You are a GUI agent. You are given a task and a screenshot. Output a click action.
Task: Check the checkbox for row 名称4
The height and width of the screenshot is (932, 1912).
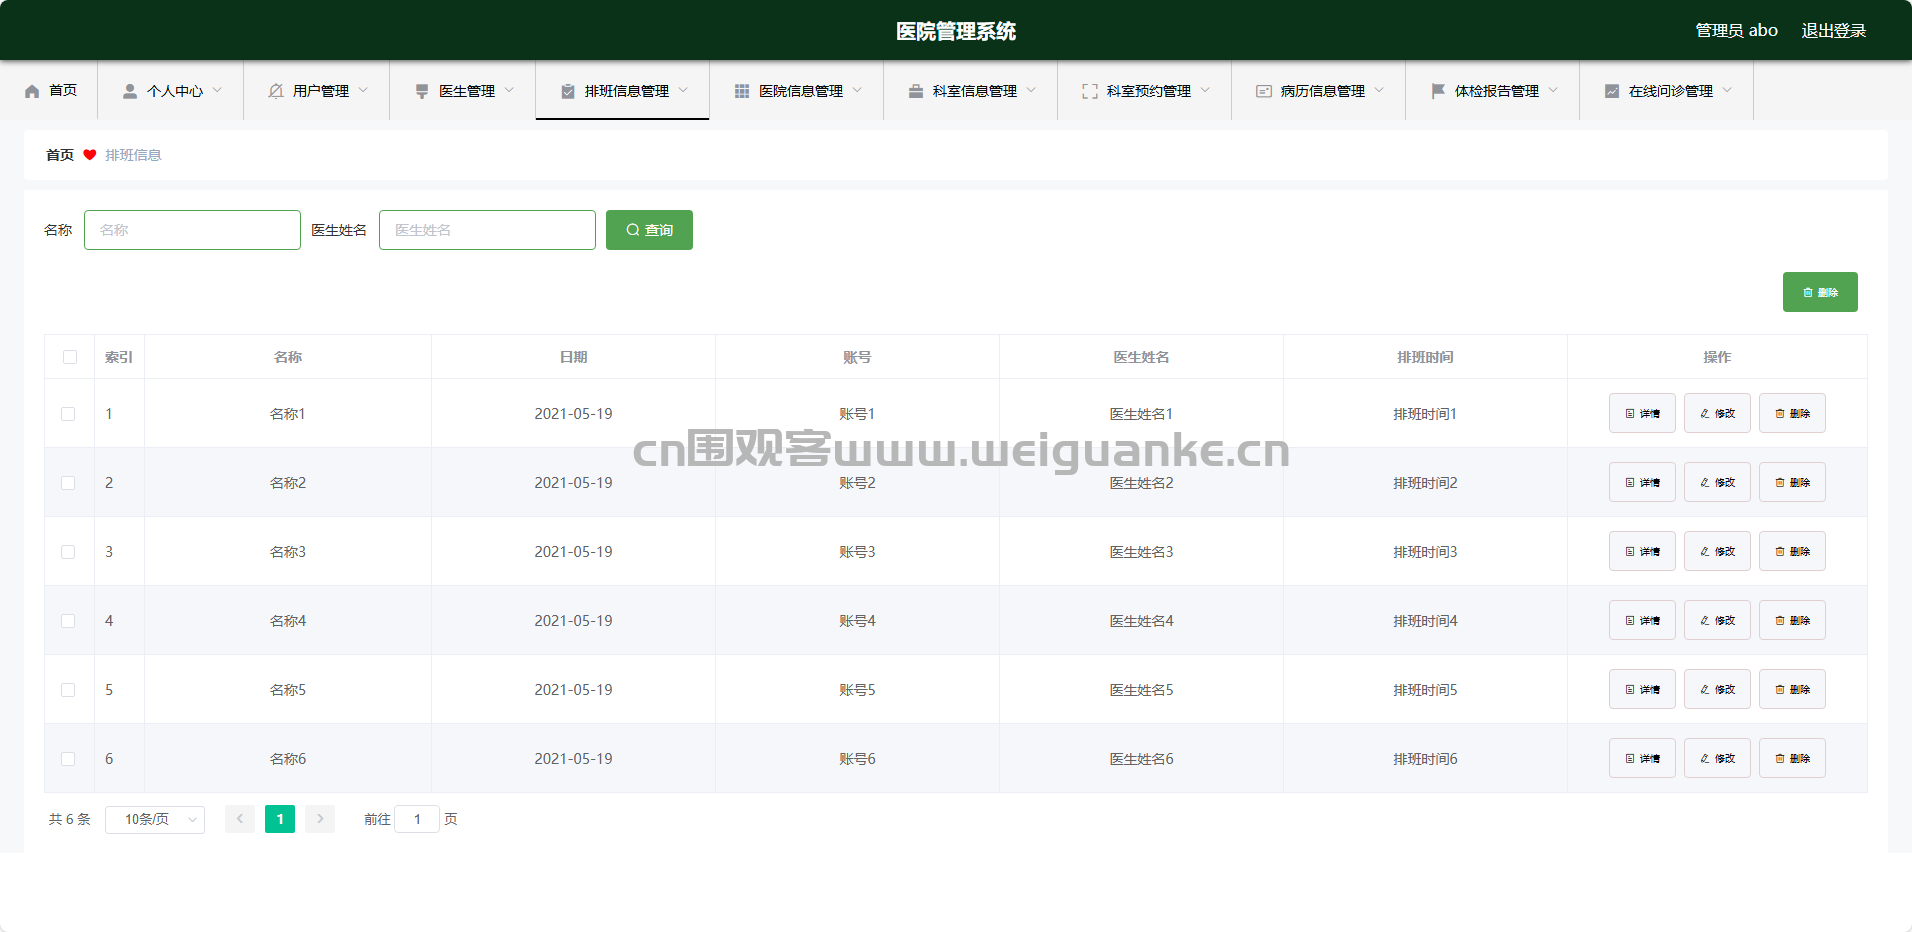click(68, 621)
